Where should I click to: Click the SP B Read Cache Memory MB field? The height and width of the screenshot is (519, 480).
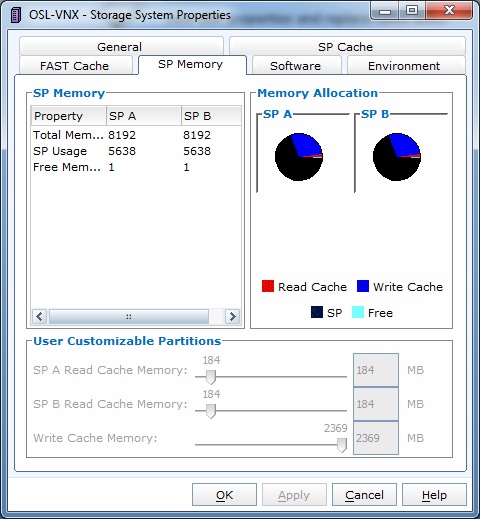click(376, 404)
